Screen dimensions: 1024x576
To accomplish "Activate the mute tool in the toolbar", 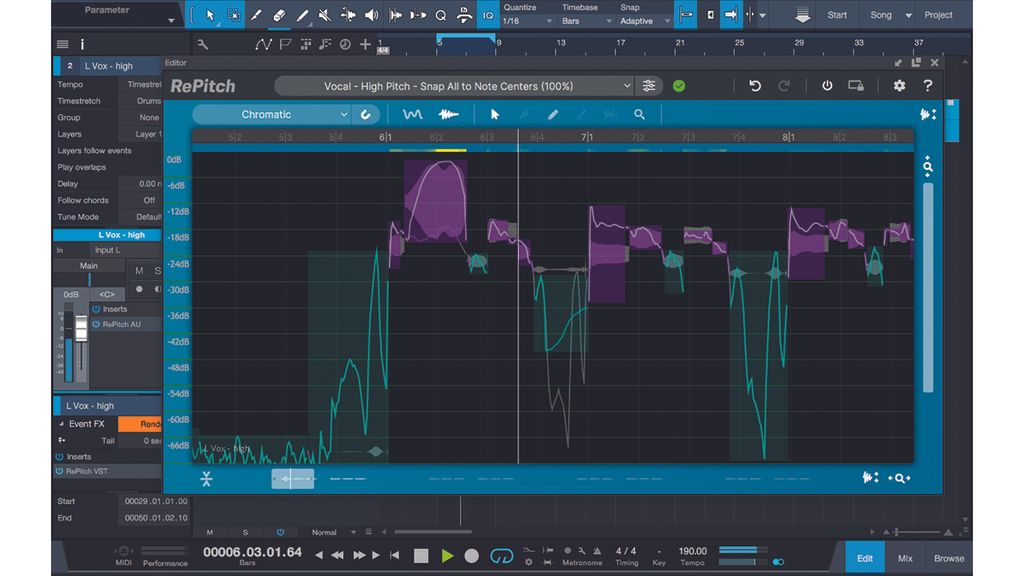I will pyautogui.click(x=325, y=15).
